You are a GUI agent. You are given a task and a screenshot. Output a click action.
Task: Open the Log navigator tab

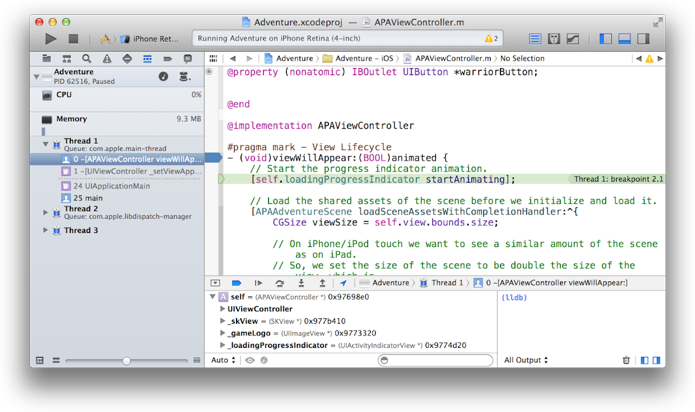point(187,58)
